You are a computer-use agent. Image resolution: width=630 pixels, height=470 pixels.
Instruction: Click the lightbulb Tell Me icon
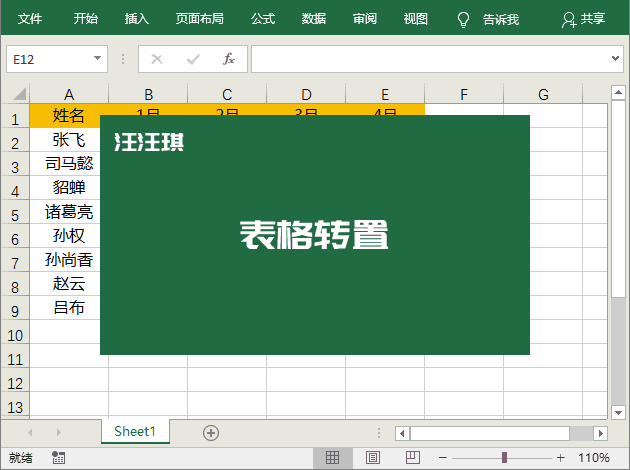click(x=463, y=19)
